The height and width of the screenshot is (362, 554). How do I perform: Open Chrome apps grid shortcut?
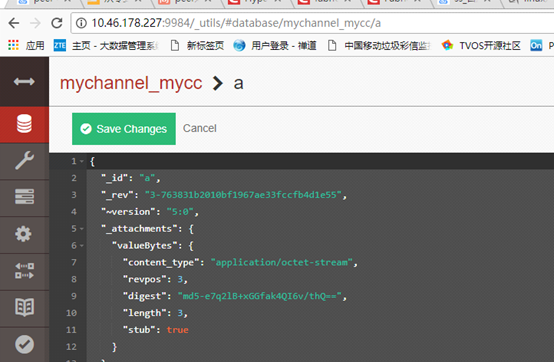tap(13, 45)
